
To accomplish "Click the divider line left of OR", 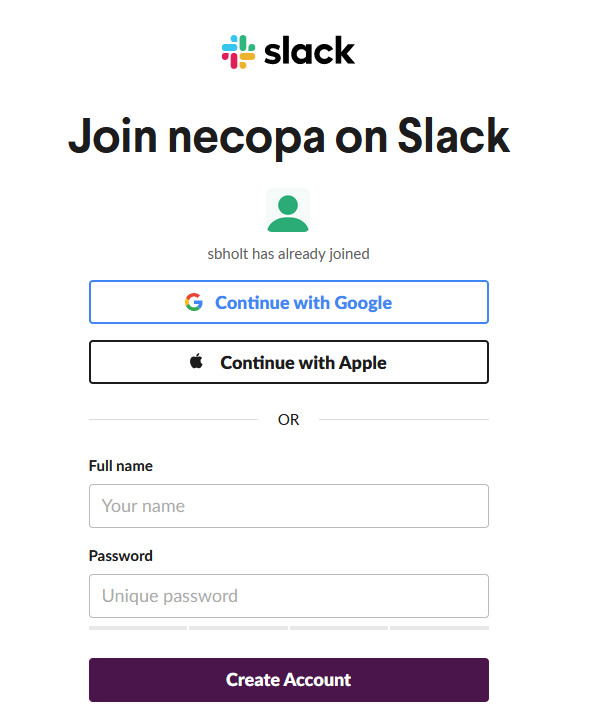I will click(173, 420).
